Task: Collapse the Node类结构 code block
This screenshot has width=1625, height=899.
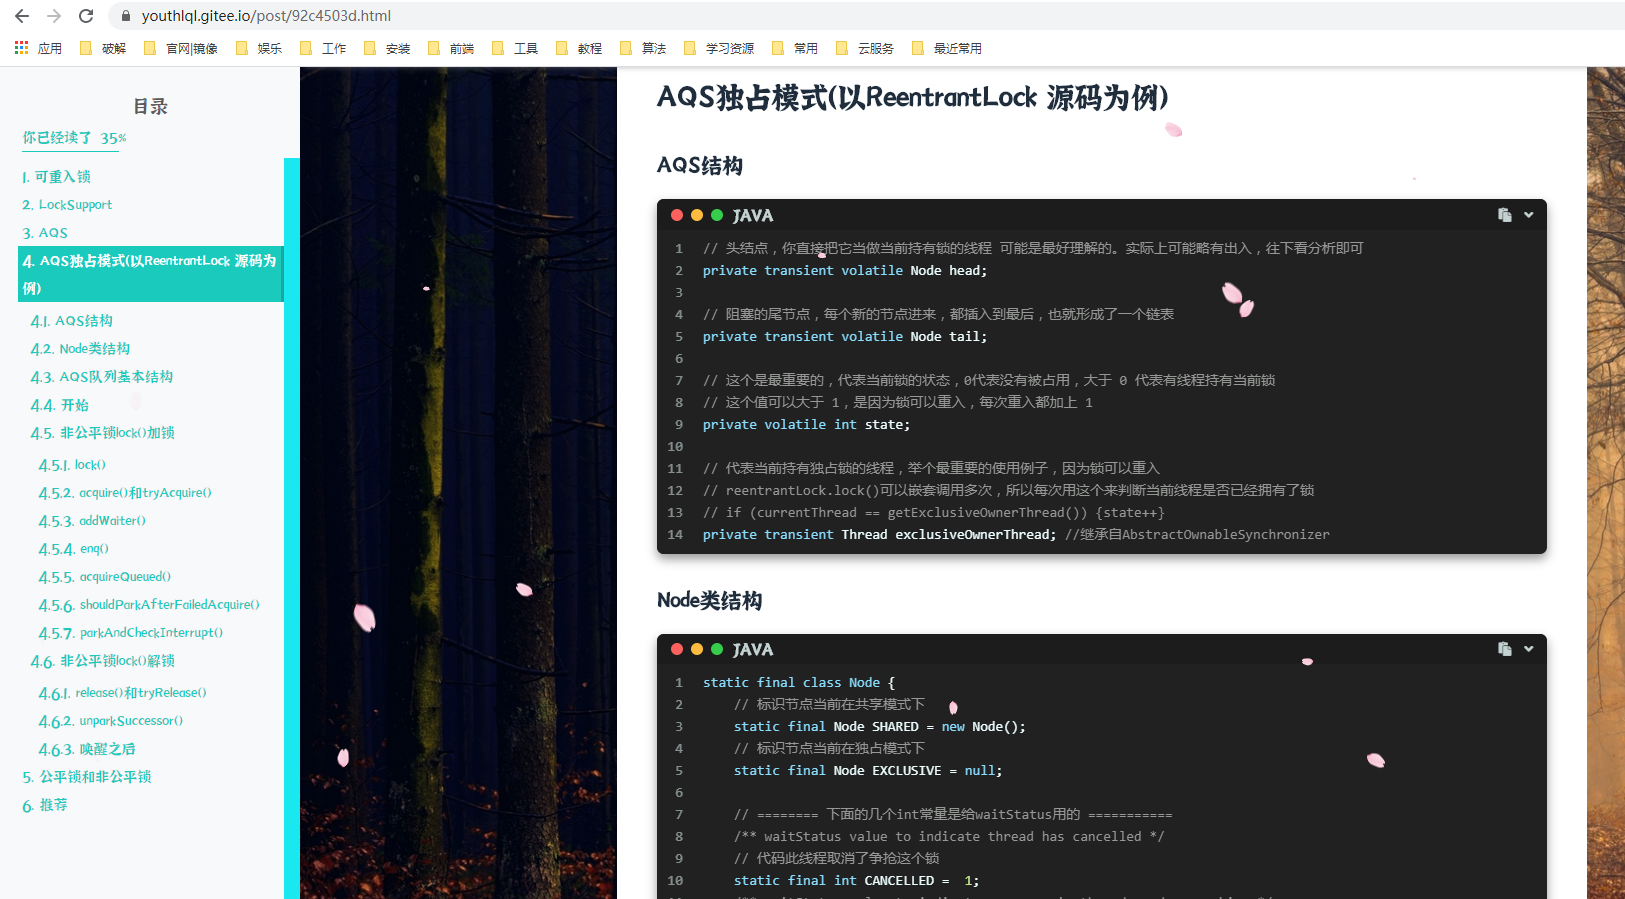Action: (1528, 649)
